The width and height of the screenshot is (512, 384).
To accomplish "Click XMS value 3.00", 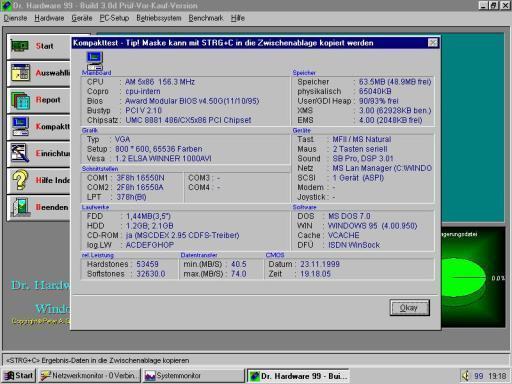I will click(x=395, y=110).
